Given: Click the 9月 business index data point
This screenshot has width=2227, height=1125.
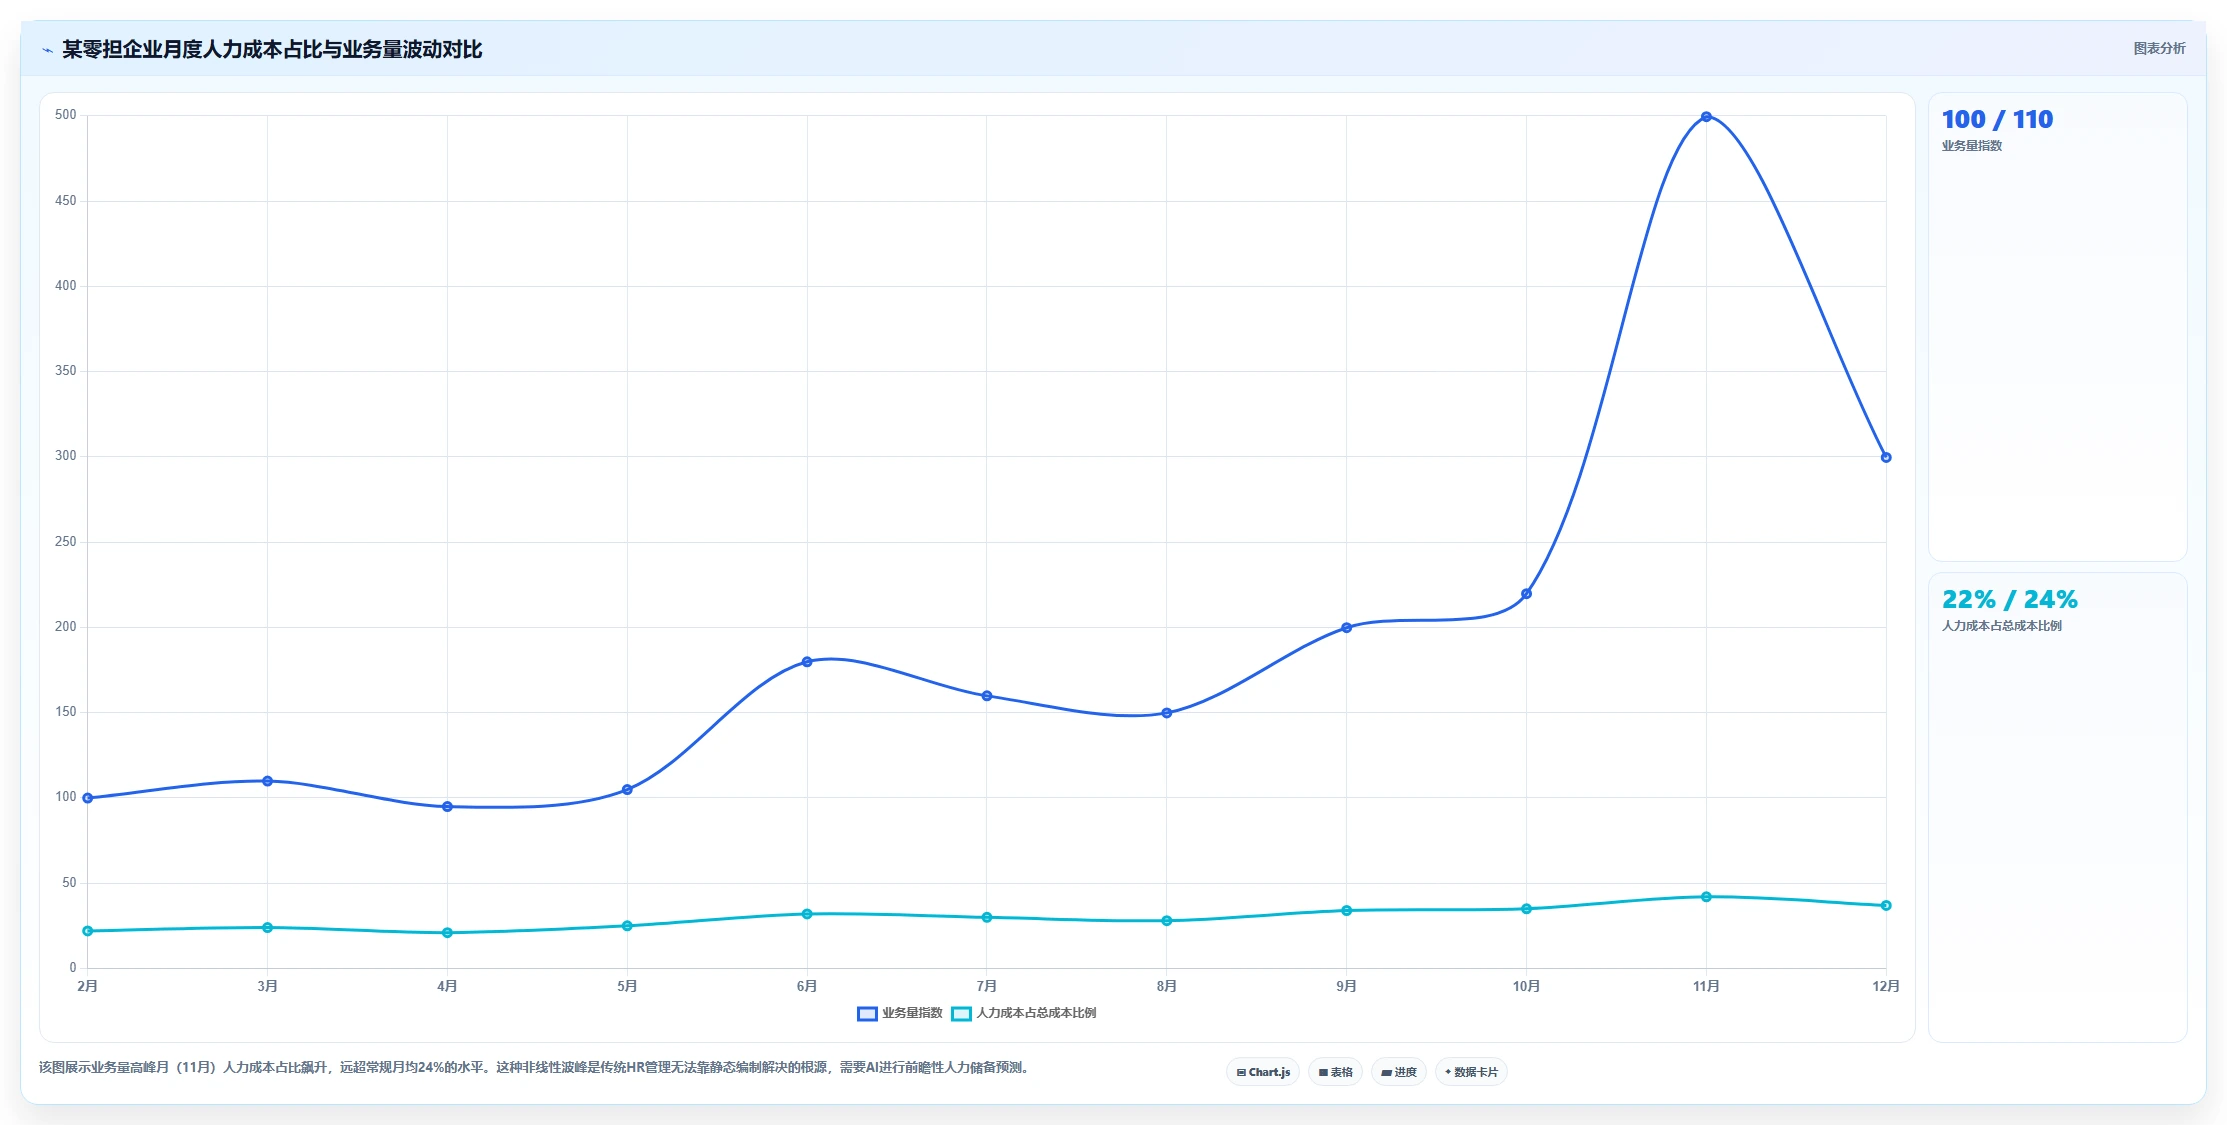Looking at the screenshot, I should click(x=1346, y=628).
